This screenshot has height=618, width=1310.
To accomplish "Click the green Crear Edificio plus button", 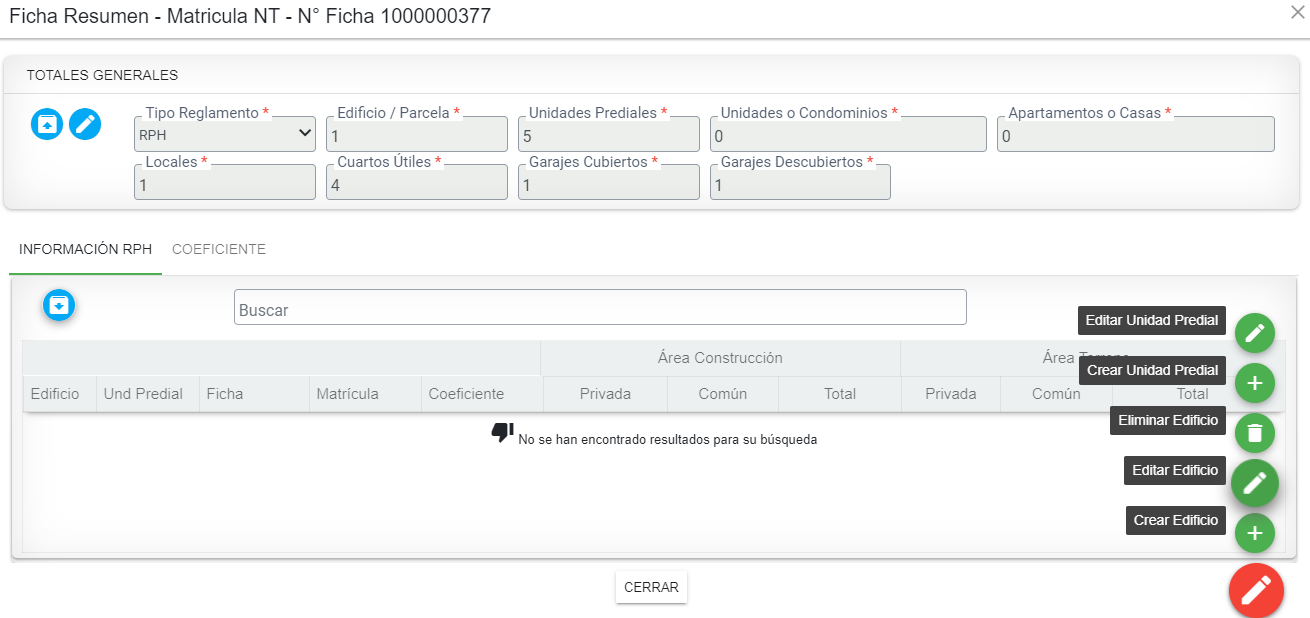I will pyautogui.click(x=1254, y=533).
